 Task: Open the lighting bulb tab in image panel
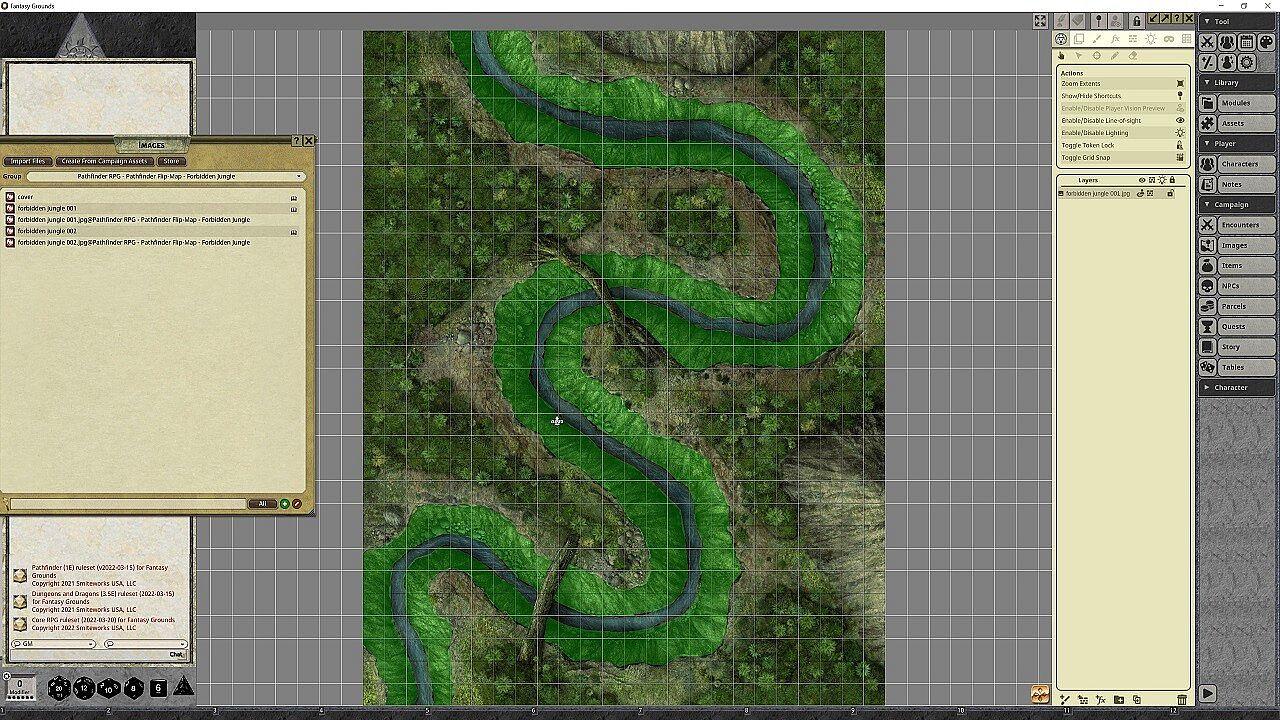click(x=1151, y=39)
